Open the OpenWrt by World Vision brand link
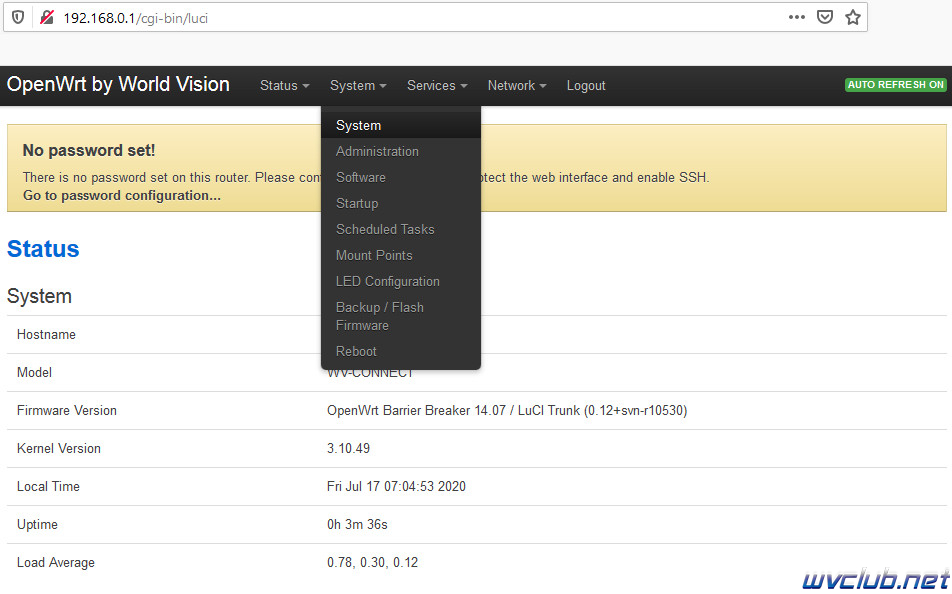952x594 pixels. [x=118, y=84]
